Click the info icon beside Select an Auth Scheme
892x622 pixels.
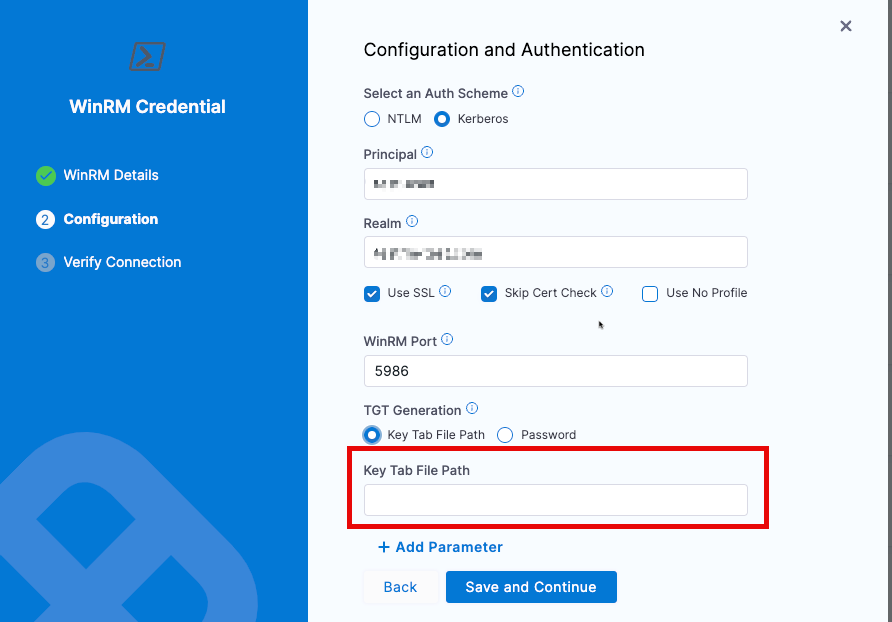(518, 92)
